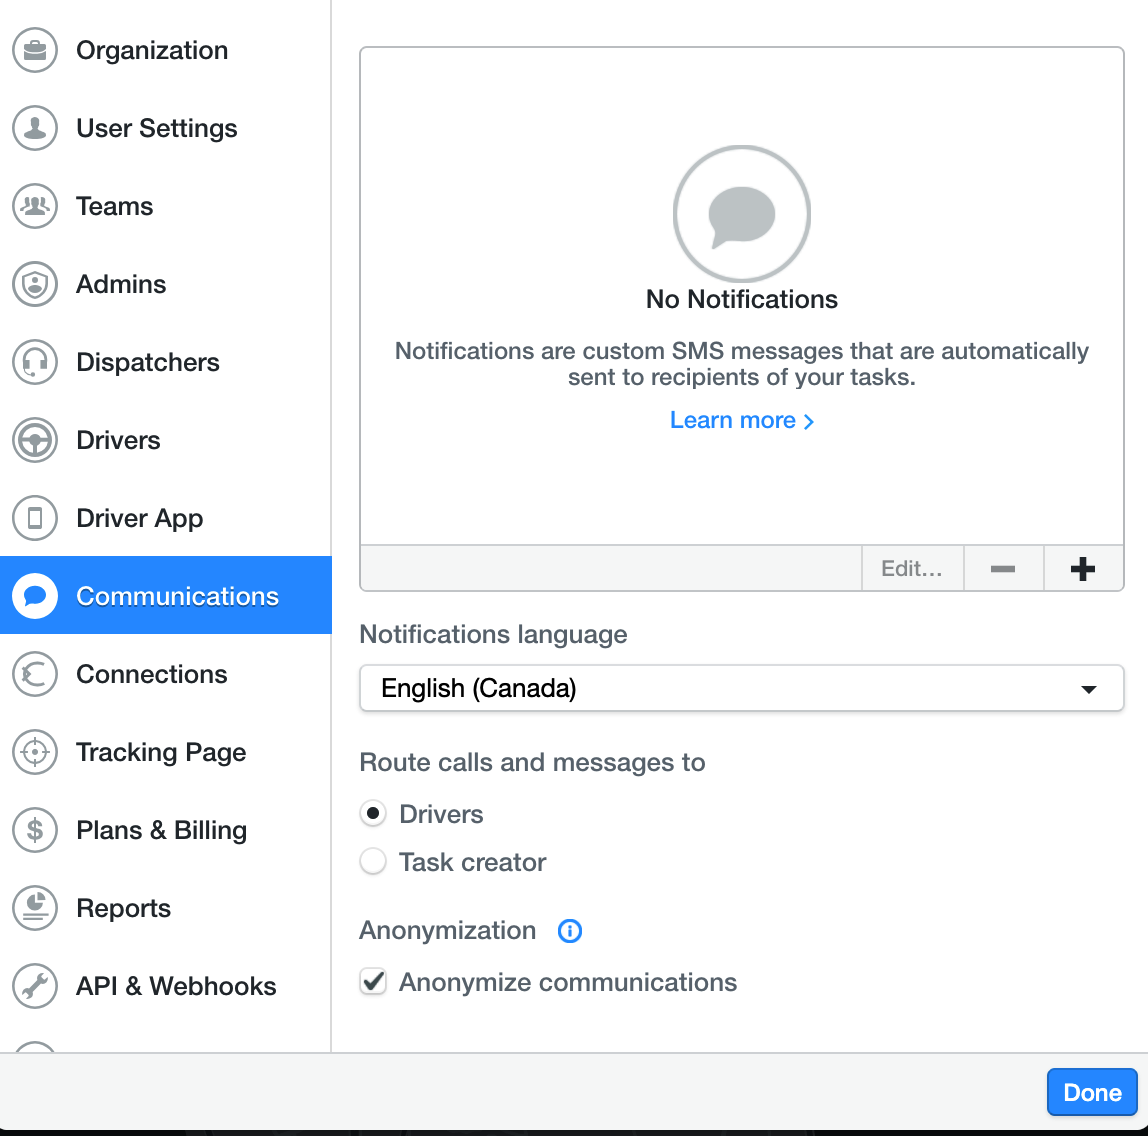The width and height of the screenshot is (1148, 1136).
Task: Go to Tracking Page settings
Action: pos(165,752)
